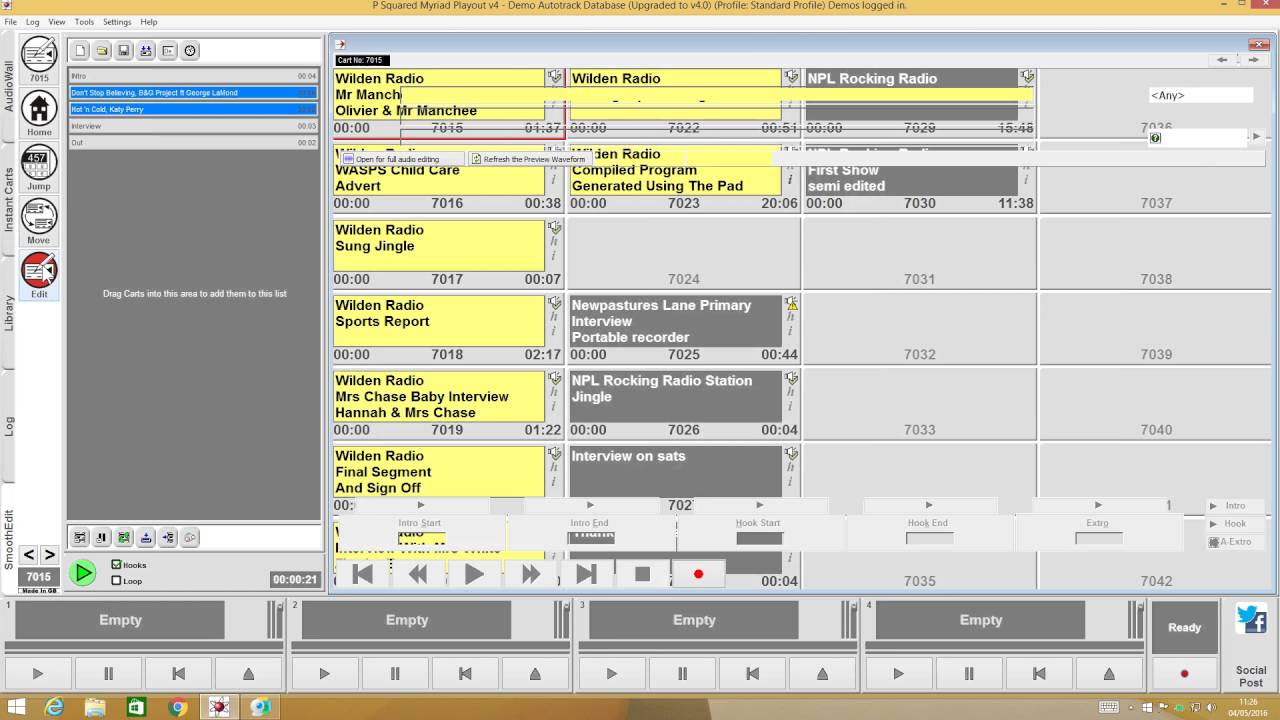Toggle the Hooks checkbox

116,565
